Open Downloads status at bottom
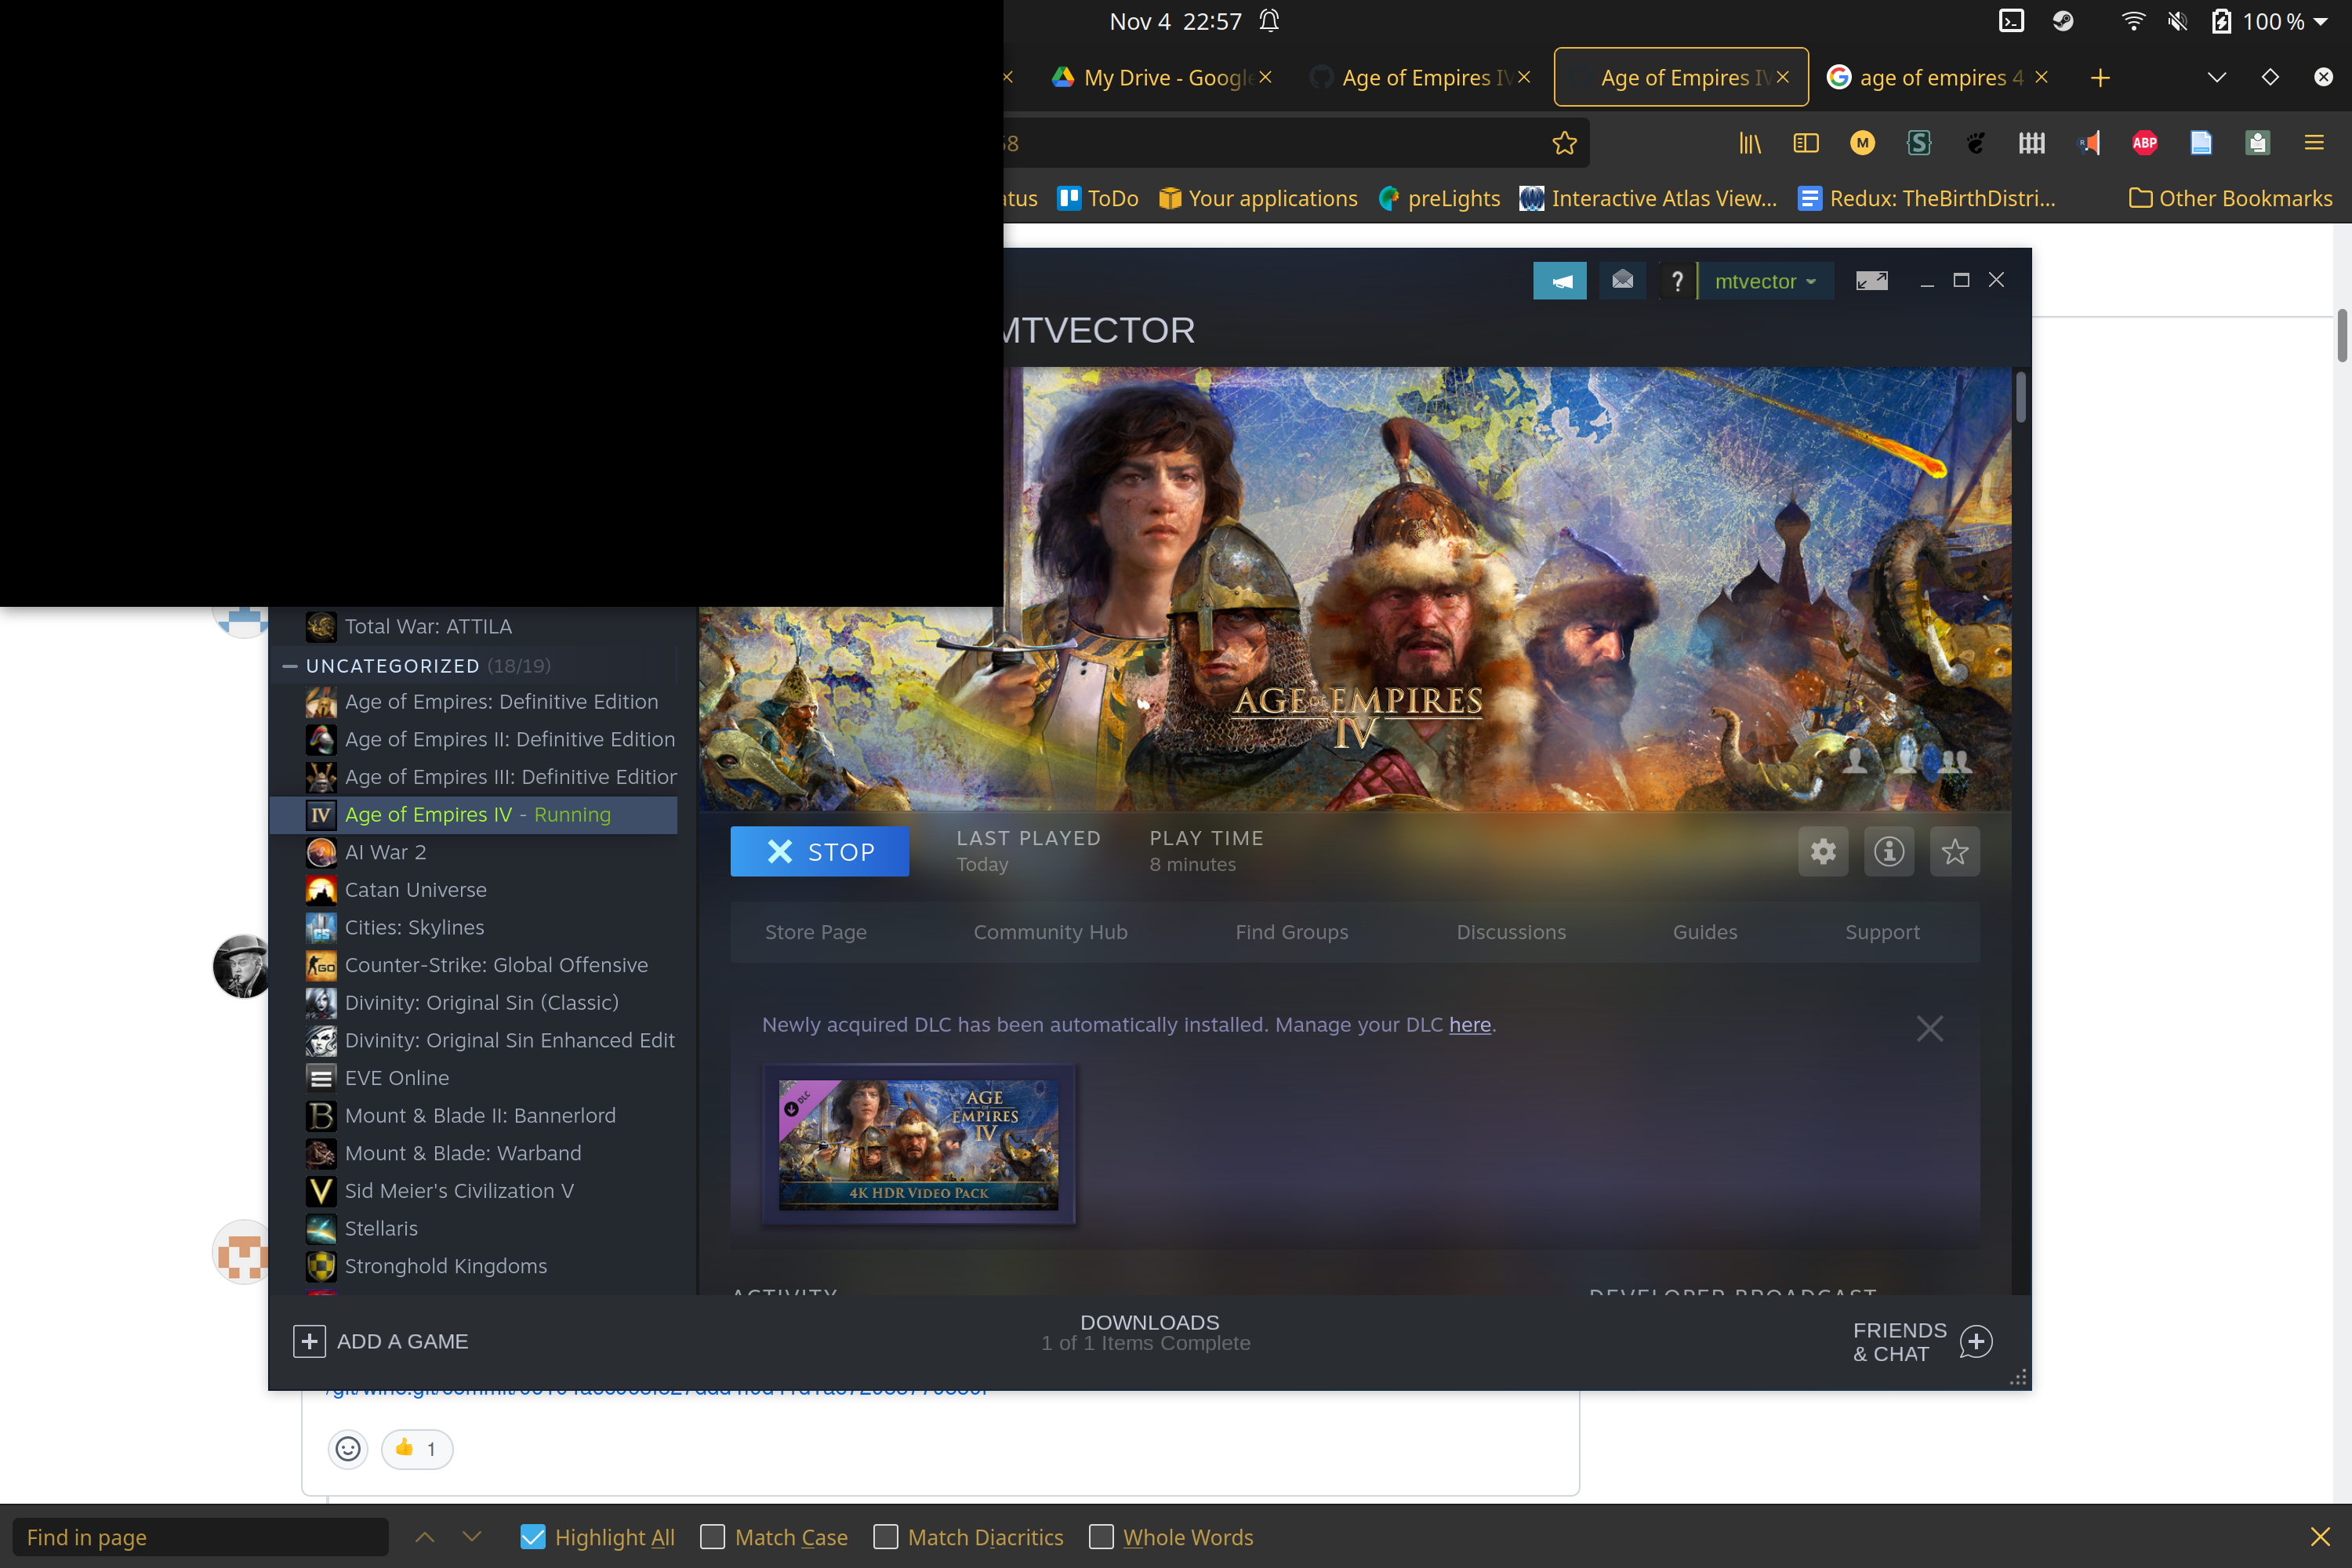The height and width of the screenshot is (1568, 2352). pyautogui.click(x=1147, y=1333)
